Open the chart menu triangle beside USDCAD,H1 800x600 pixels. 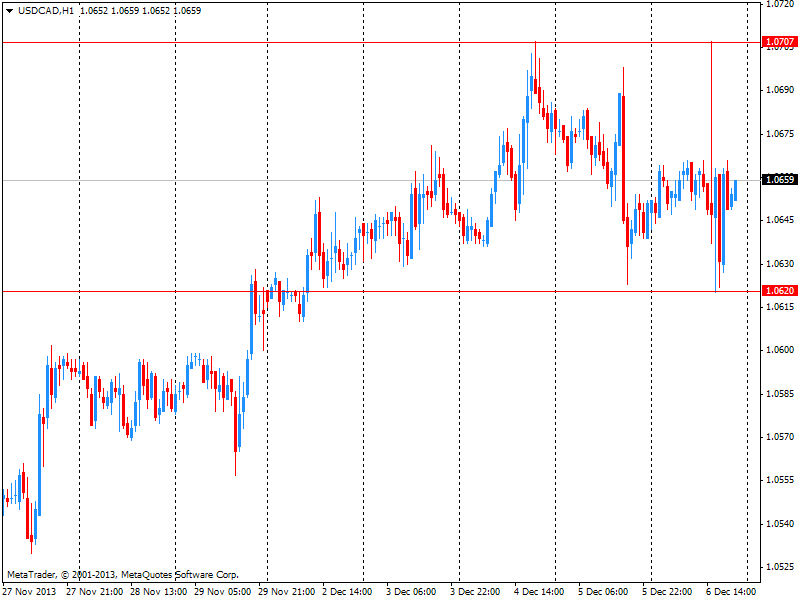pos(9,11)
